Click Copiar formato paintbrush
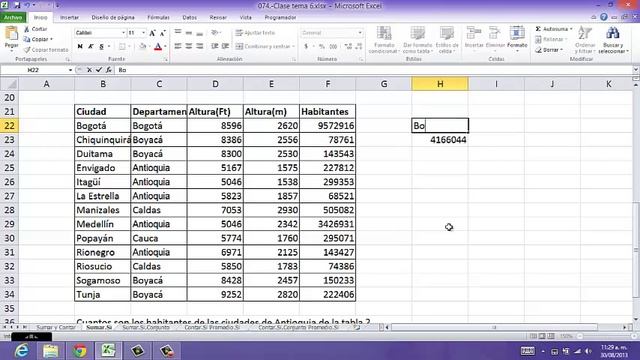Viewport: 640px width, 360px height. tap(46, 50)
